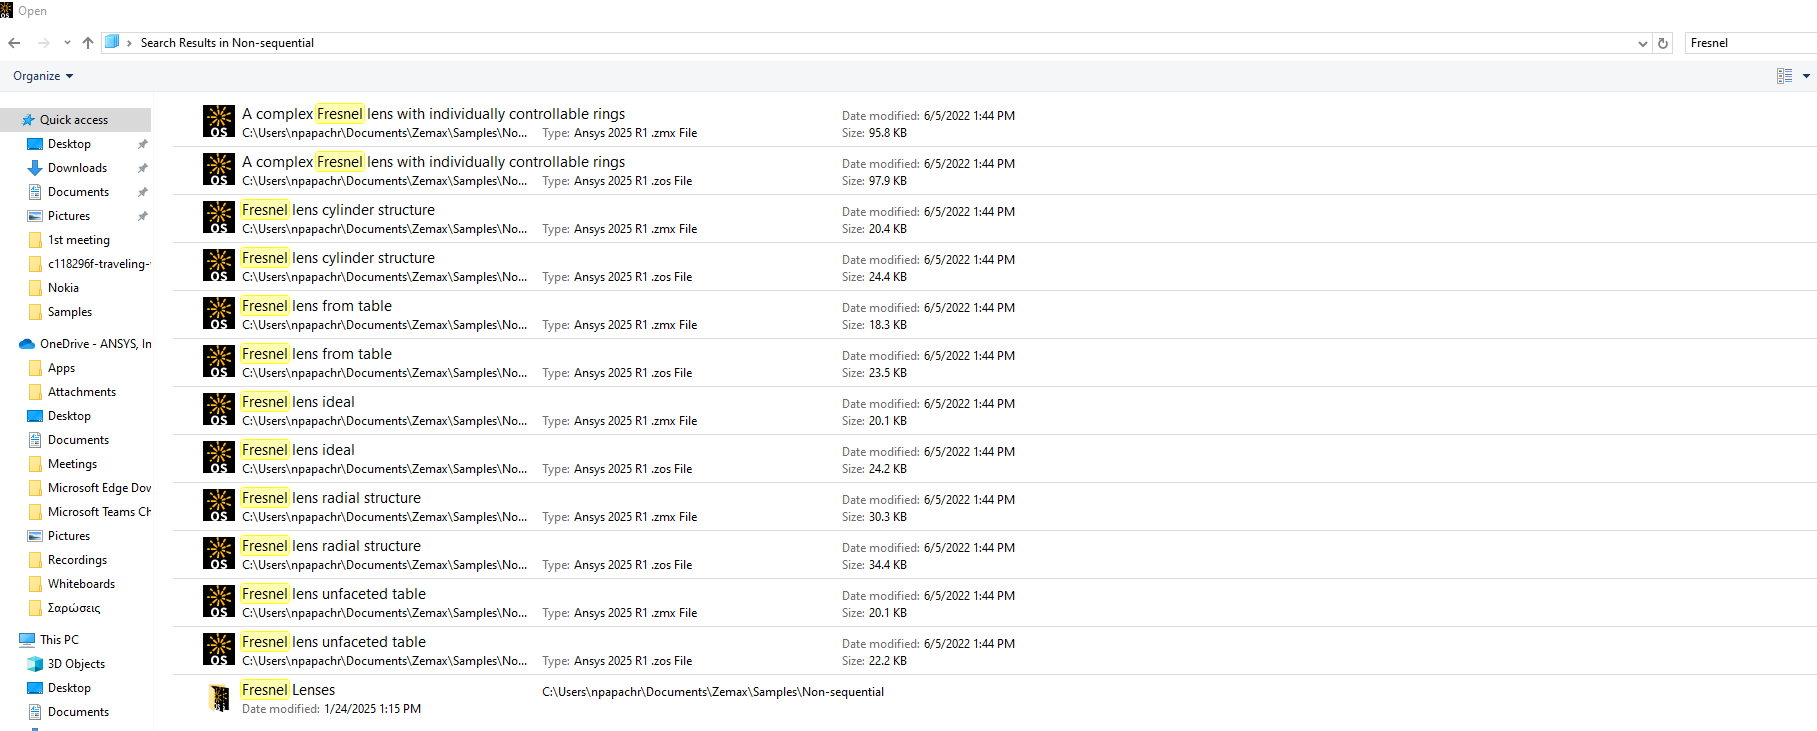Open the Organize menu

43,76
